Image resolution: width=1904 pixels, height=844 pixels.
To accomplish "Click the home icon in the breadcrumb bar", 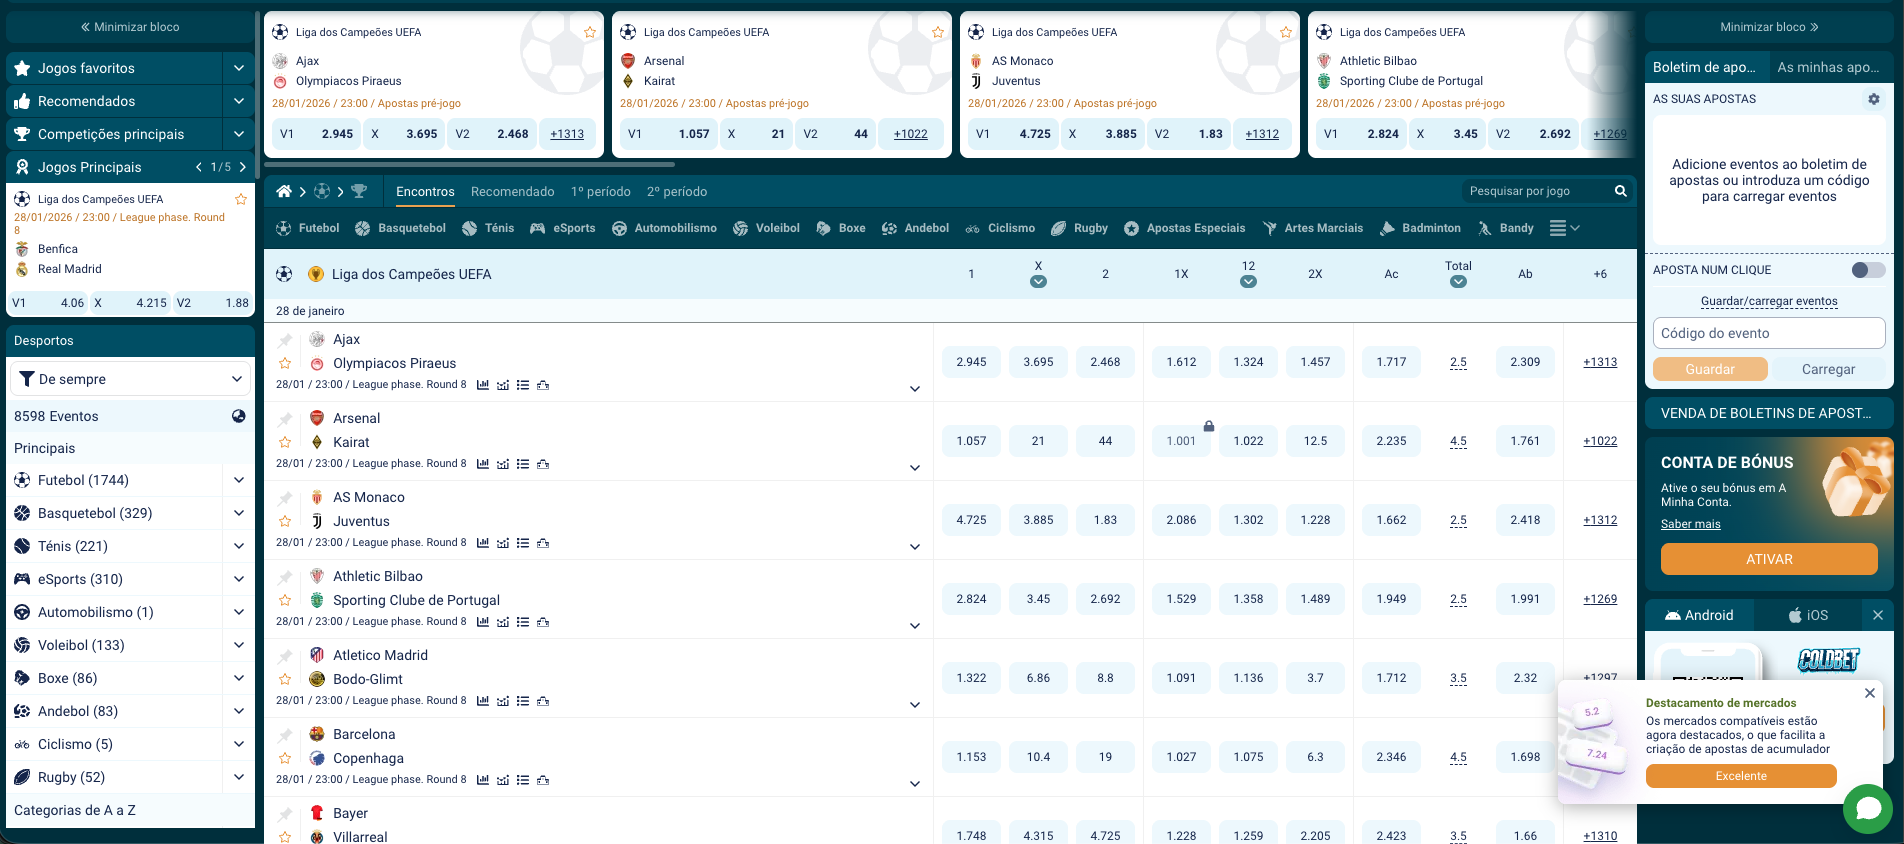I will point(284,191).
